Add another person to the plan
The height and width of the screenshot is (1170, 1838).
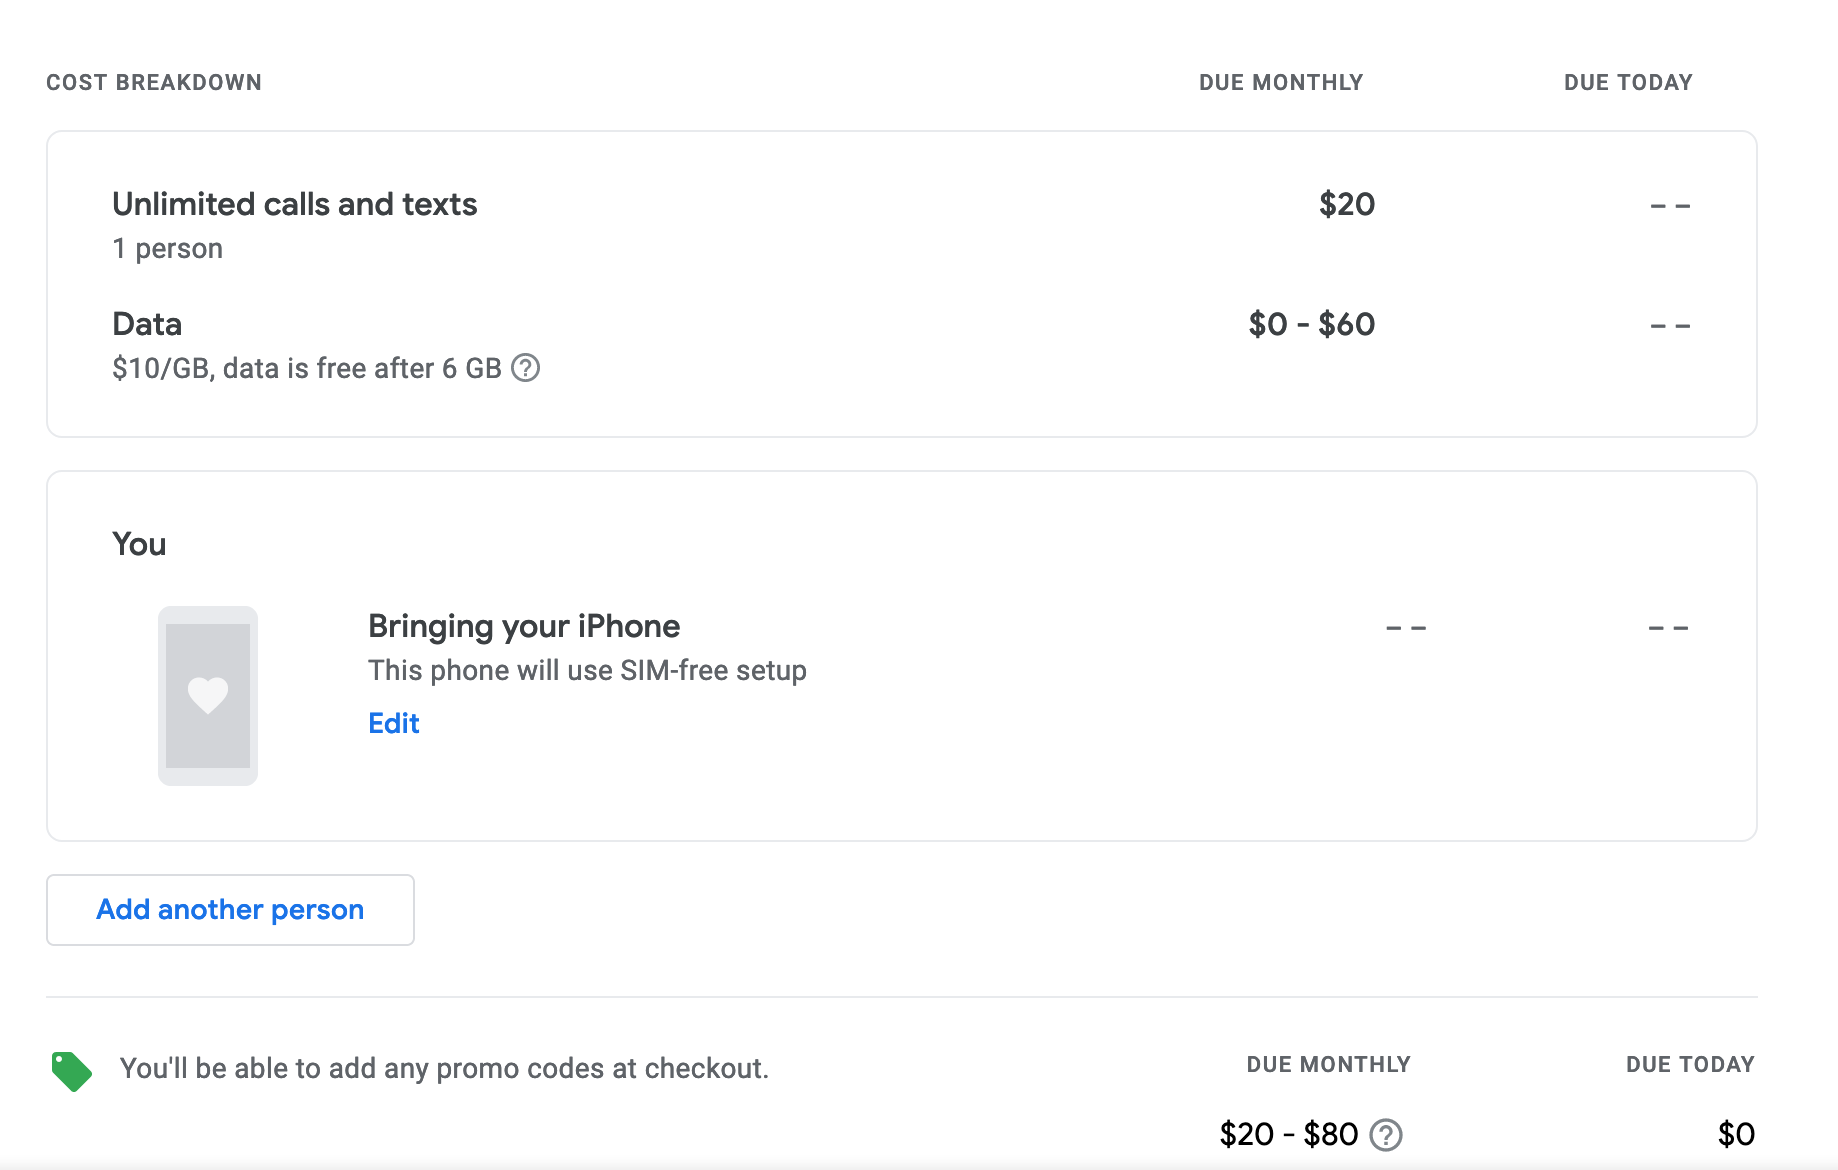[x=230, y=910]
